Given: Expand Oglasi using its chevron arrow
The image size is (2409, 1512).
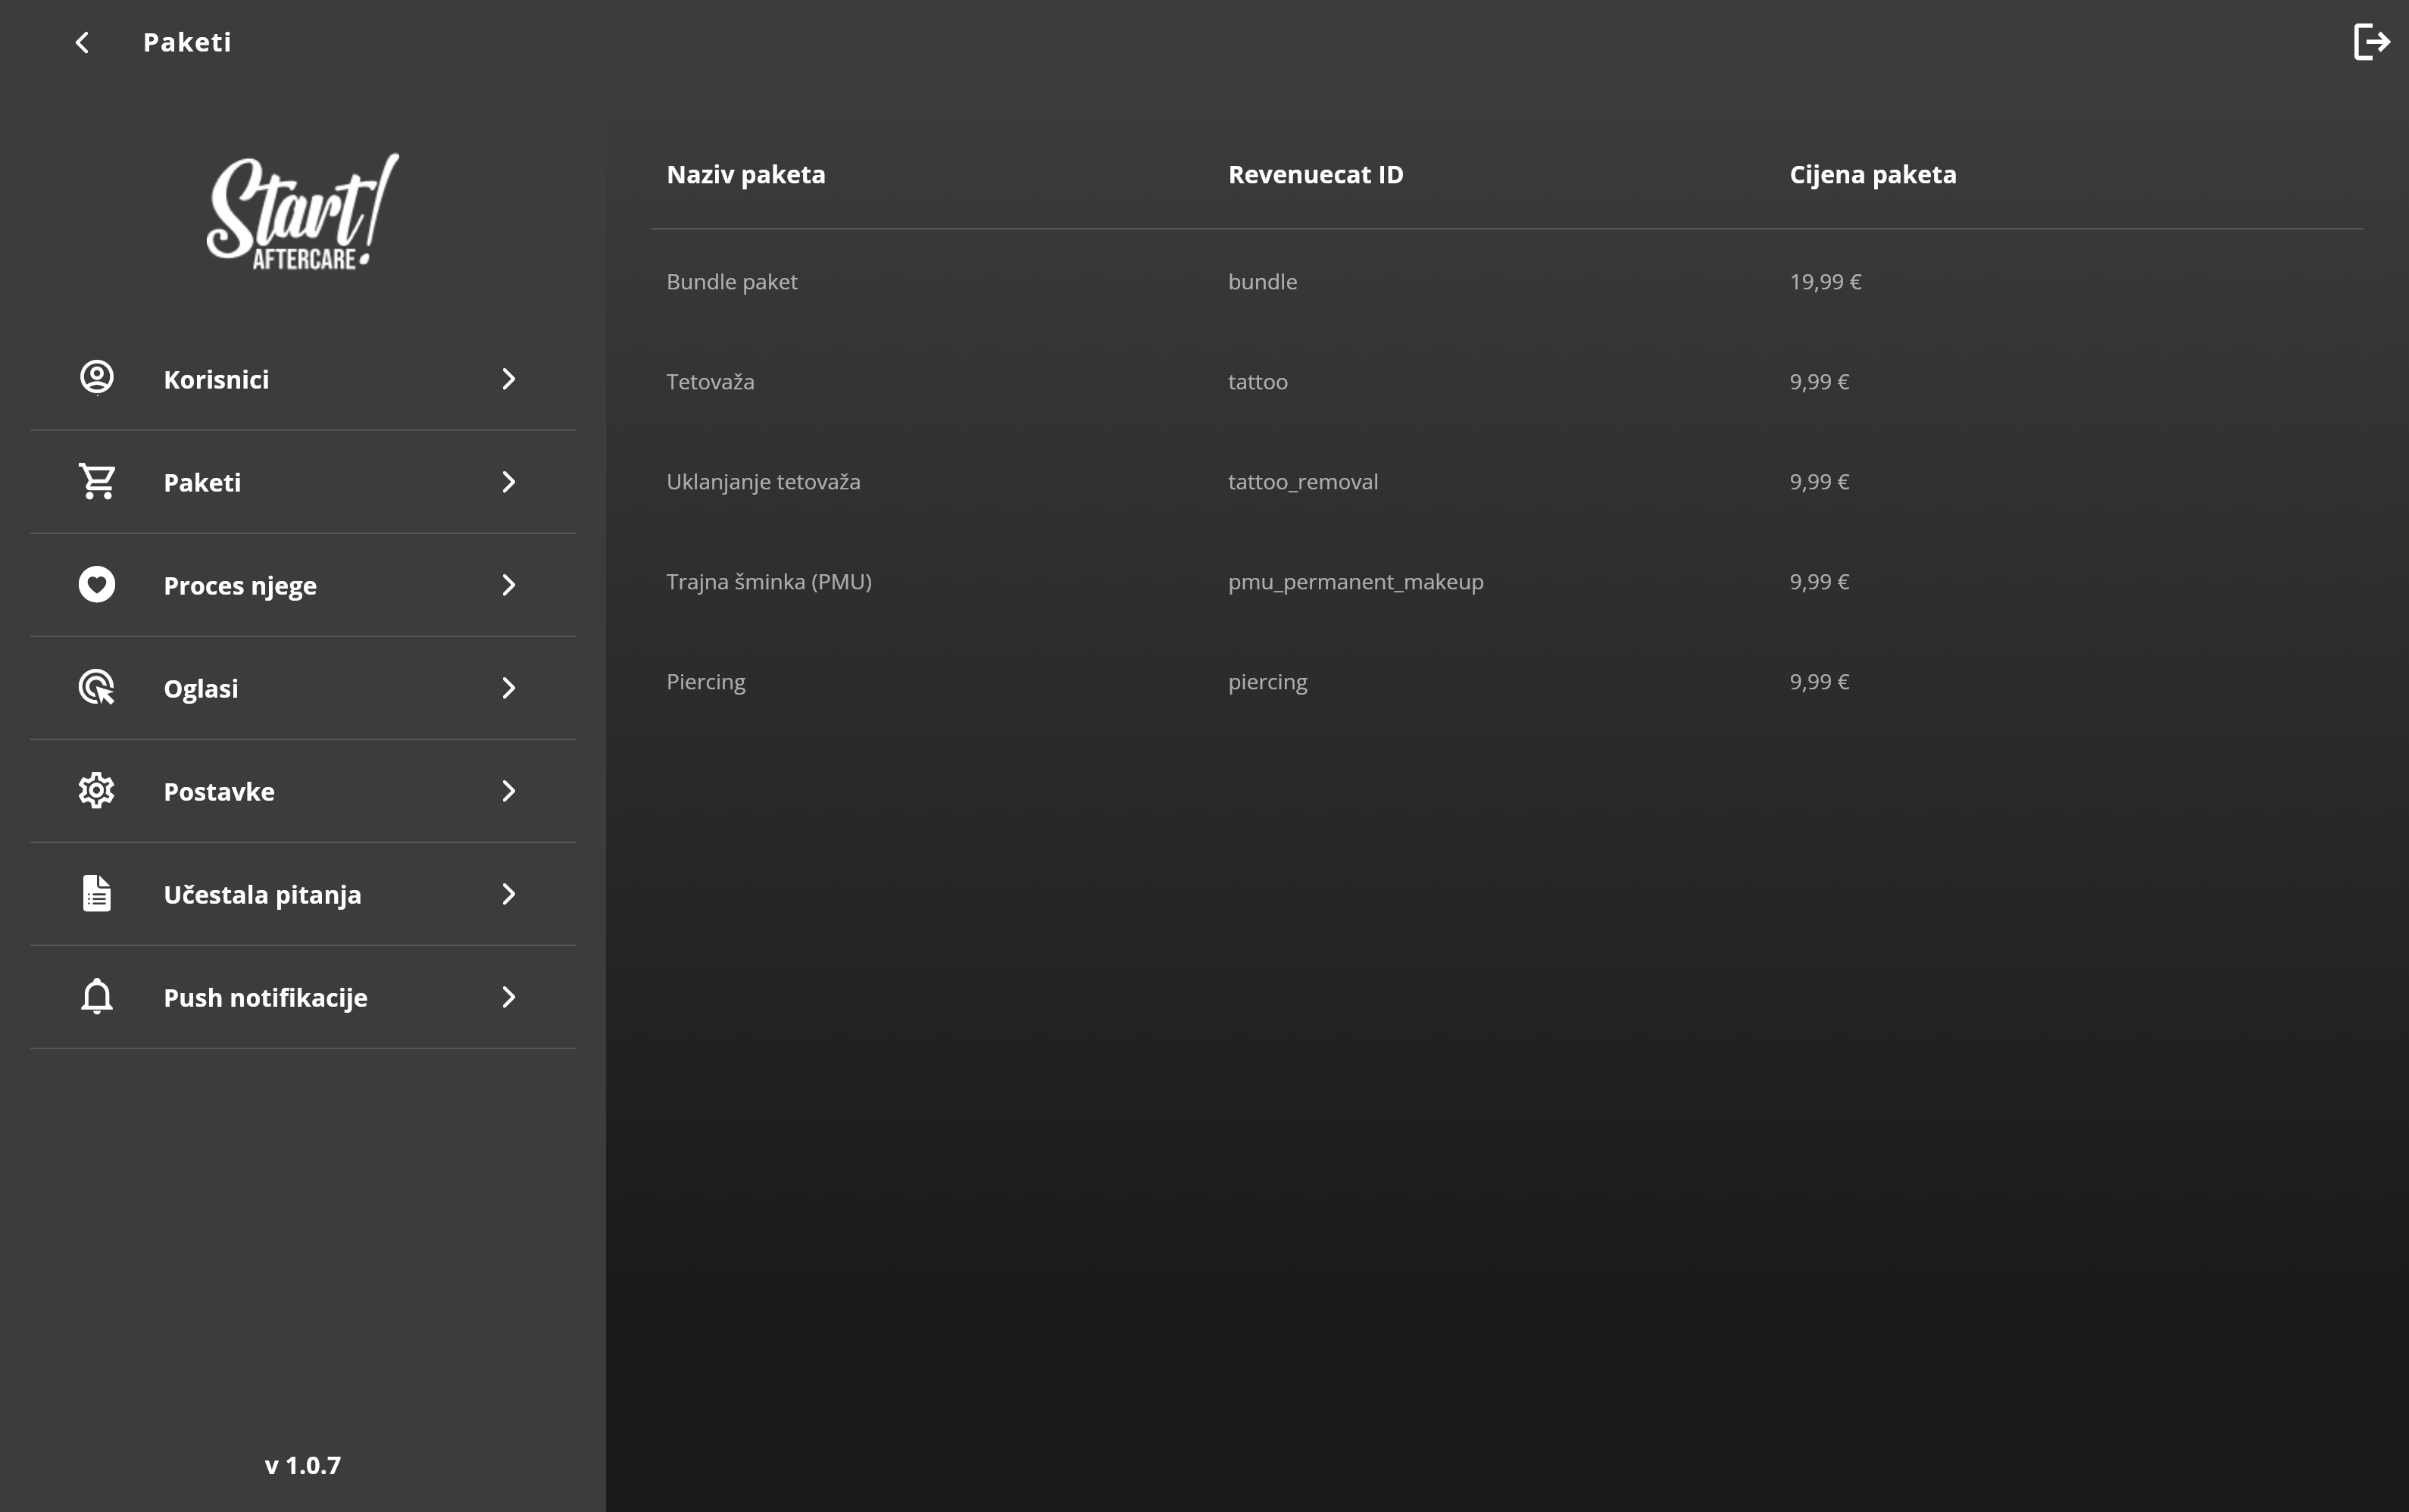Looking at the screenshot, I should click(508, 687).
